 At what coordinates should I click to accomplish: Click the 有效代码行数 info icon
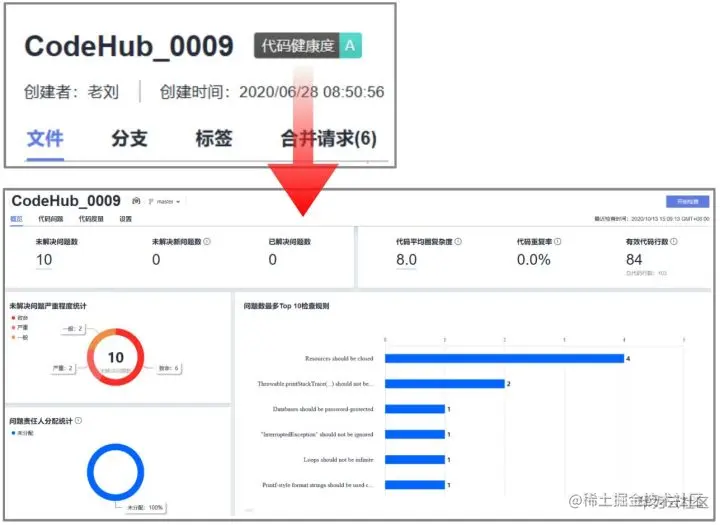tap(674, 242)
